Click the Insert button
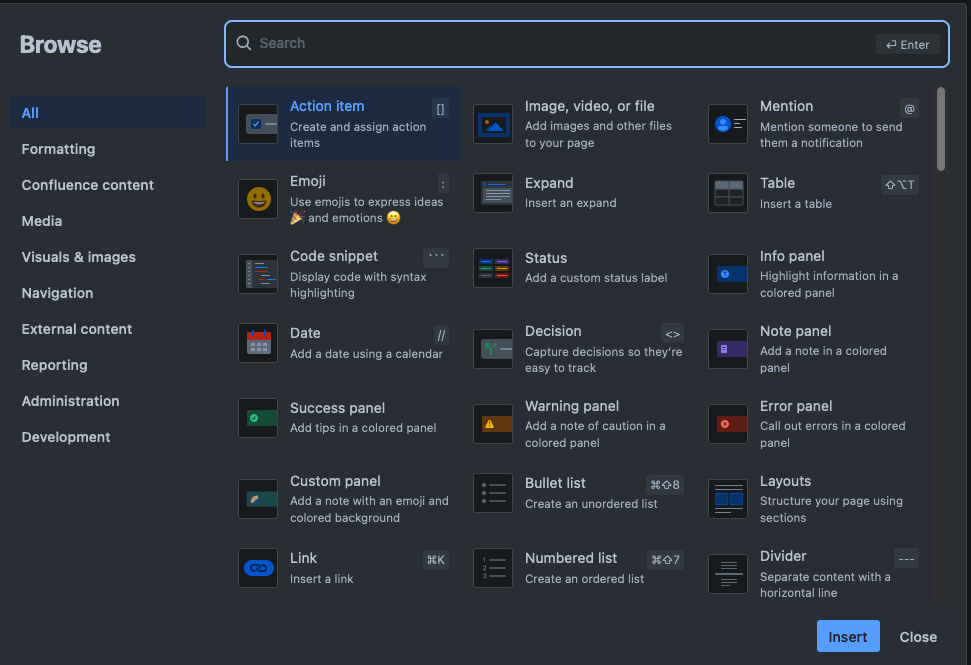 [x=847, y=636]
